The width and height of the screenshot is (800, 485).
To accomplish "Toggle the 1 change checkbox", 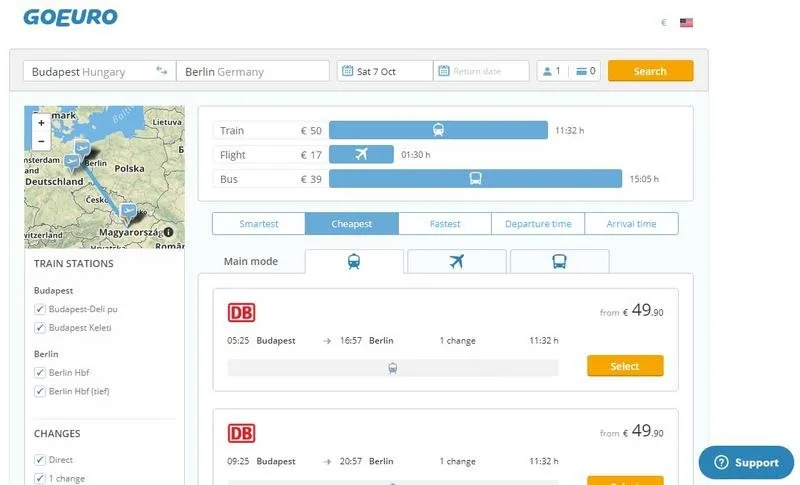I will click(x=40, y=478).
